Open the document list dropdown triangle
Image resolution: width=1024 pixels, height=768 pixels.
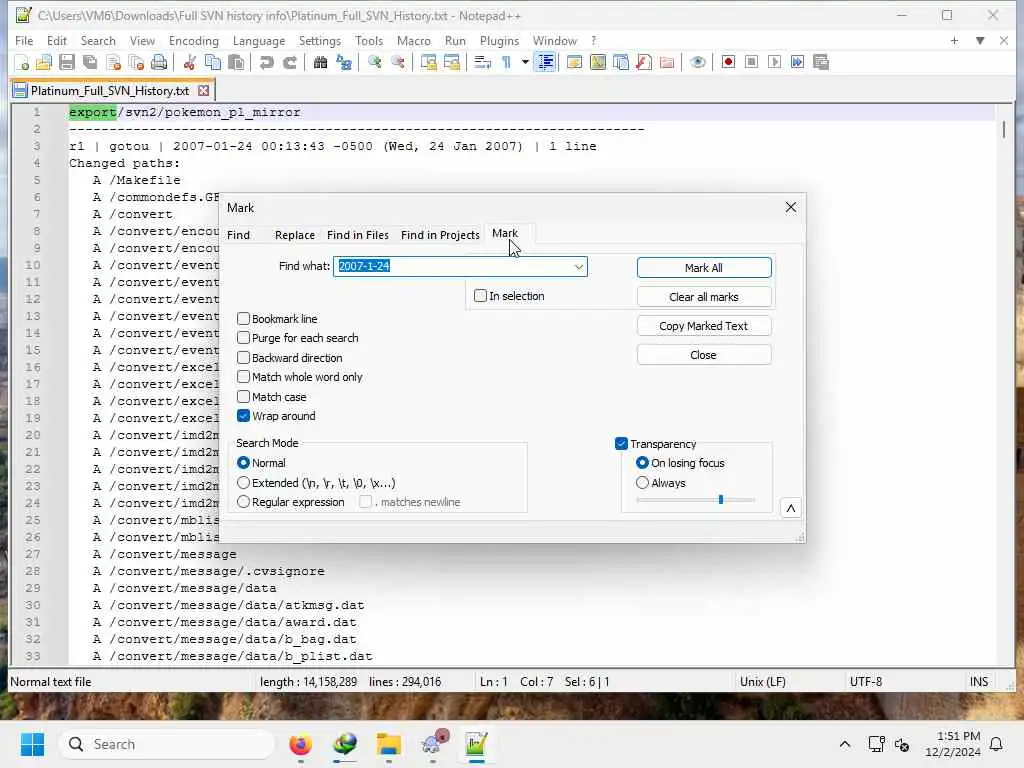980,40
